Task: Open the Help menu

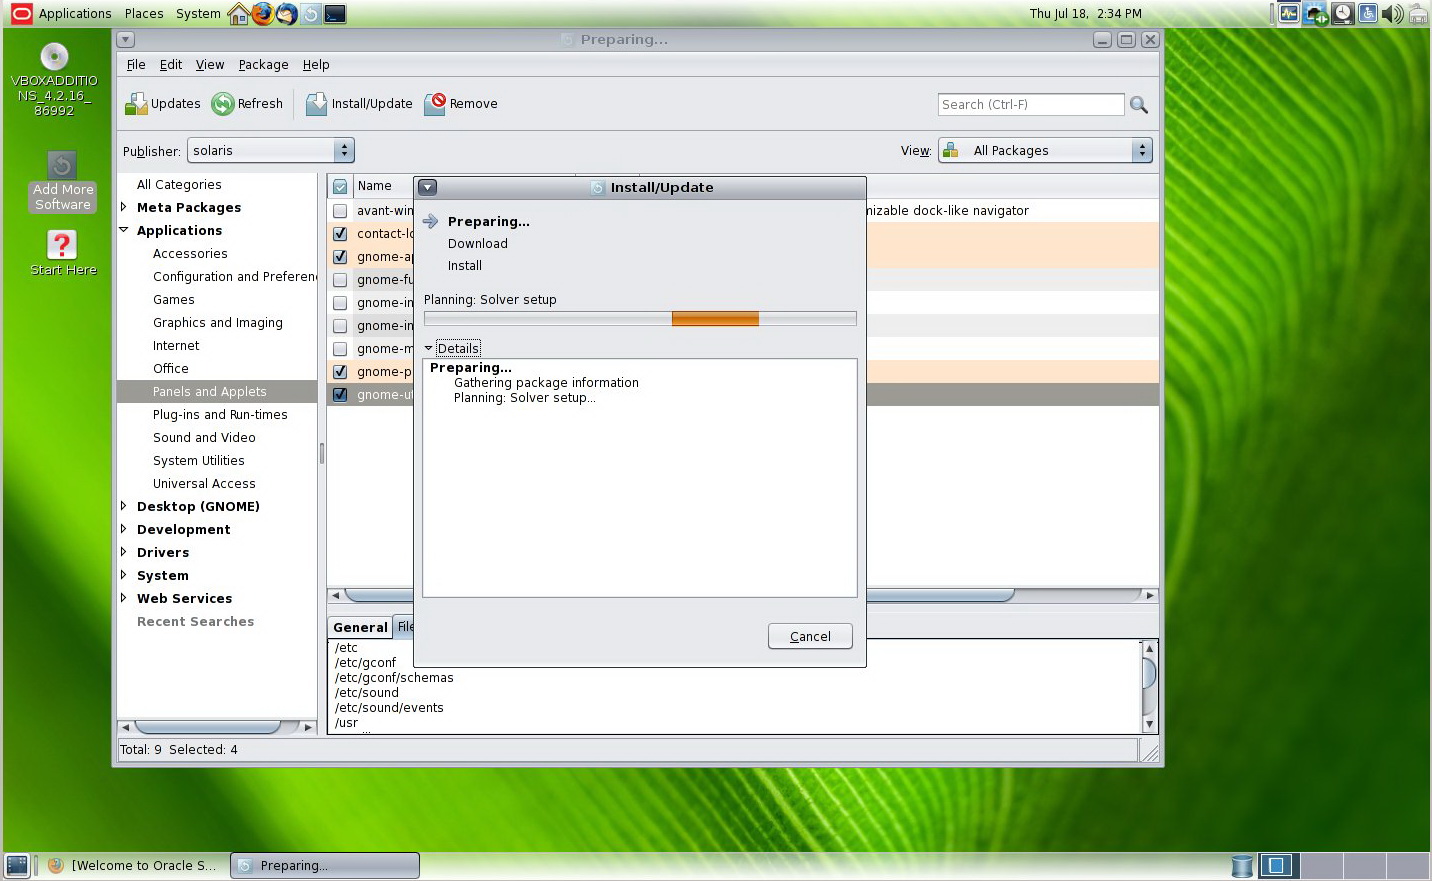Action: tap(316, 65)
